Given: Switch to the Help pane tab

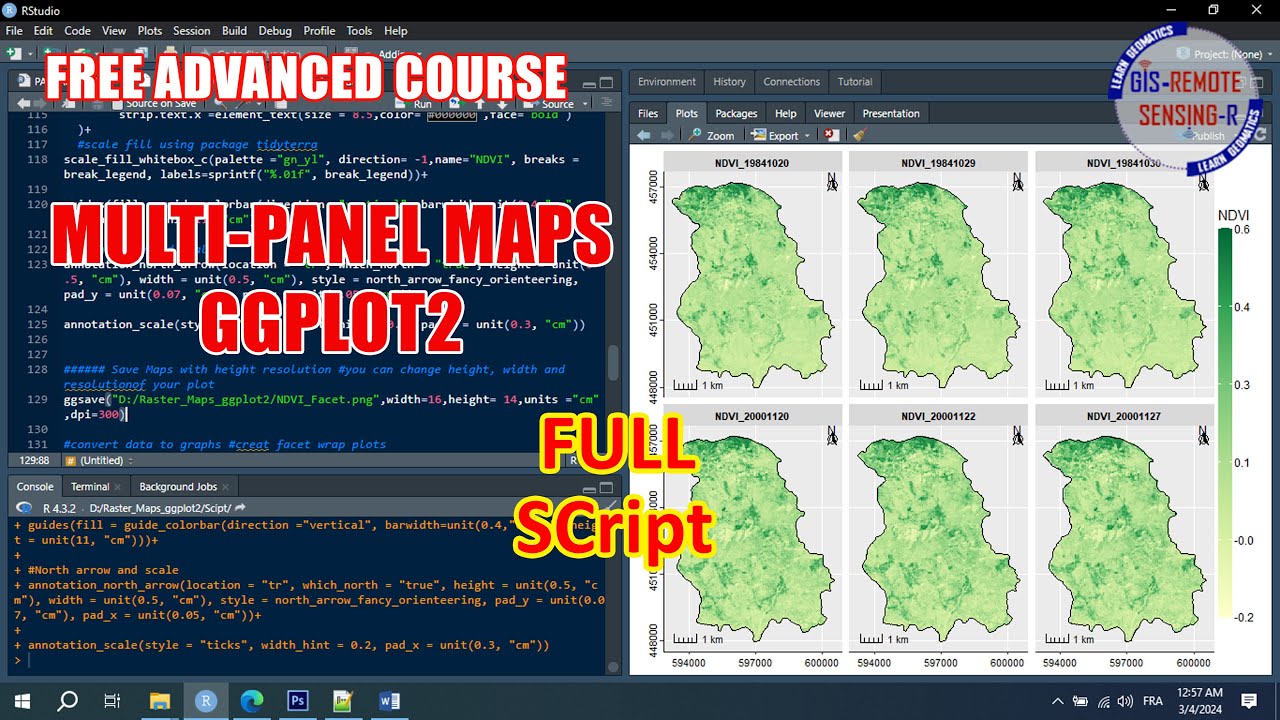Looking at the screenshot, I should [x=786, y=113].
